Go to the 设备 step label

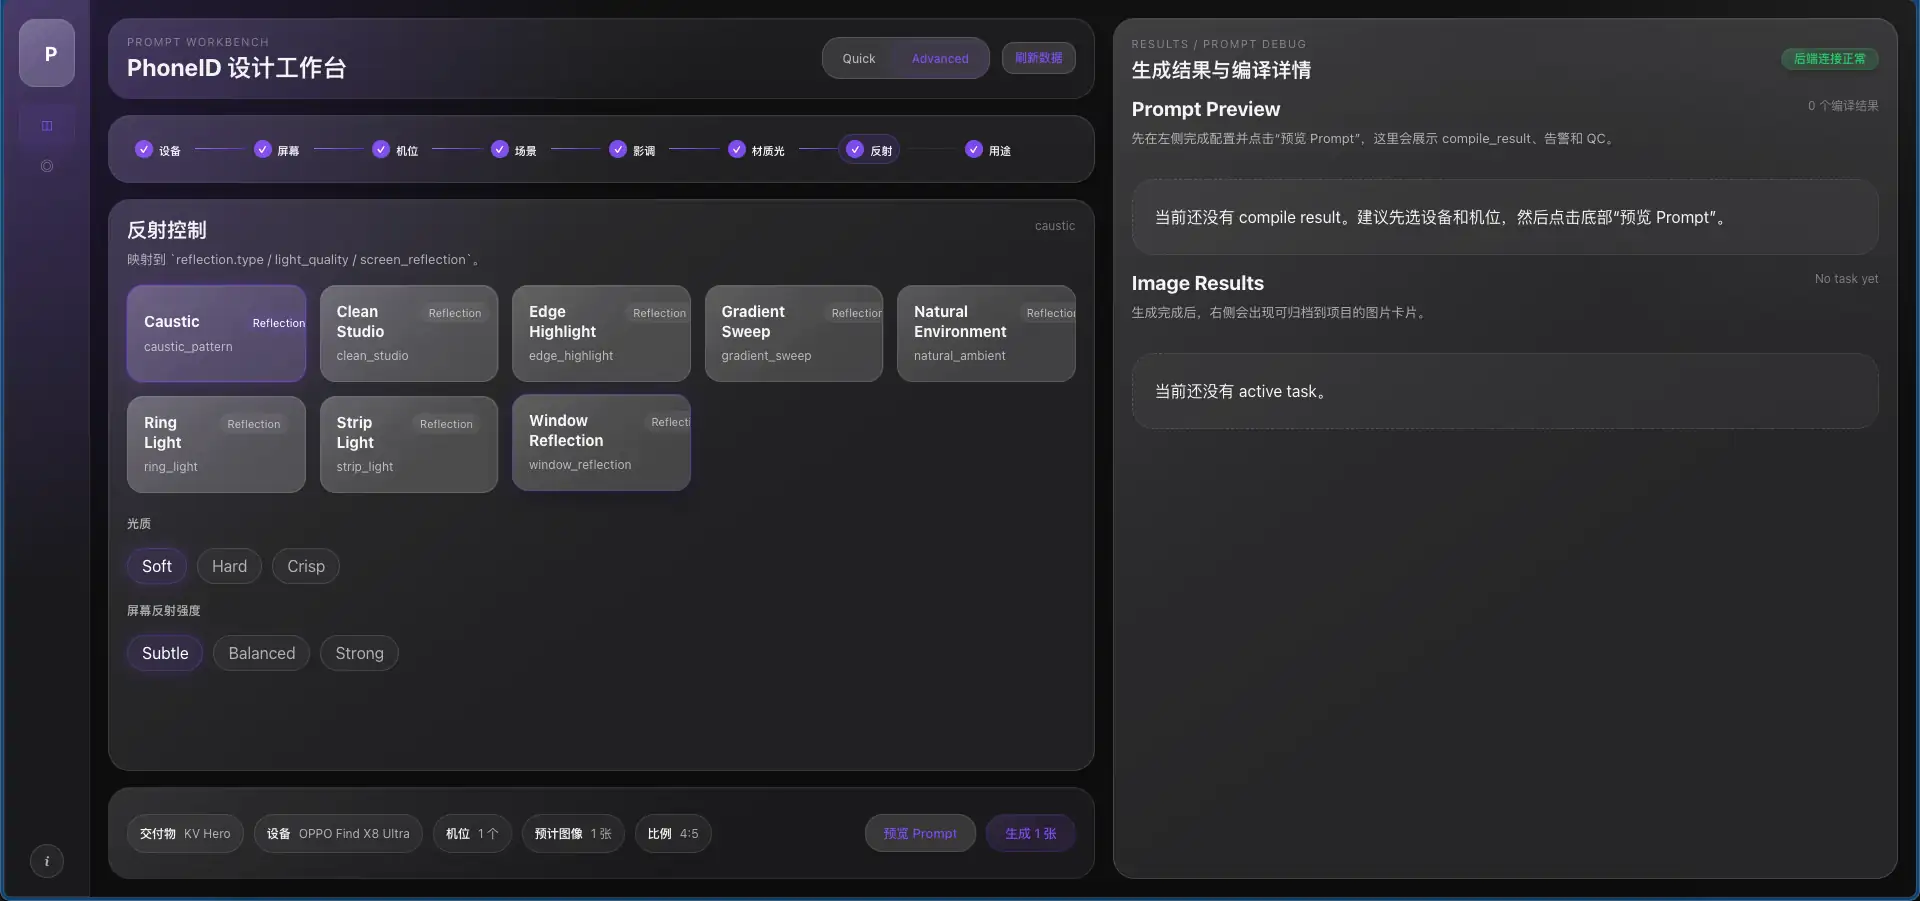170,151
